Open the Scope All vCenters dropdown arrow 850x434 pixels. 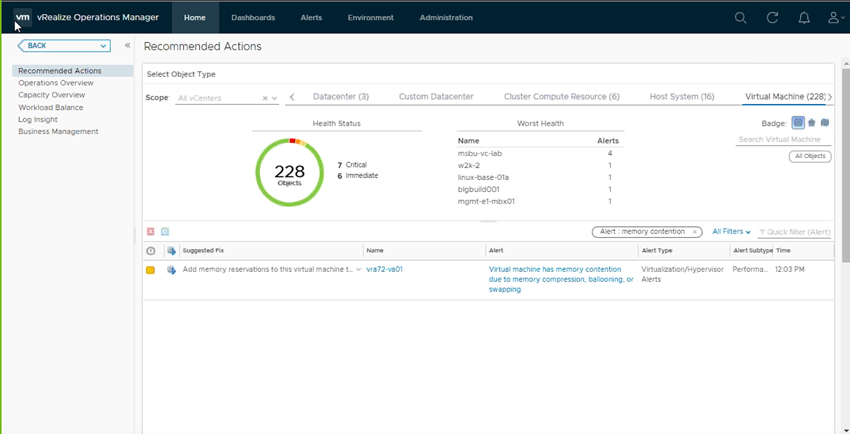pyautogui.click(x=274, y=98)
